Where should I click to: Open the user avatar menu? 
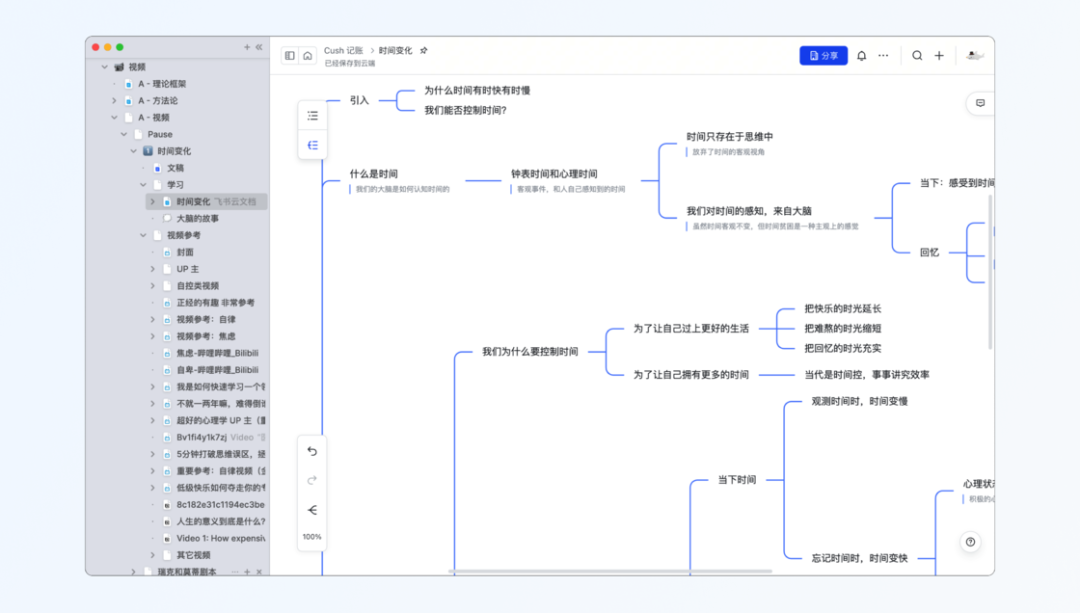click(974, 56)
